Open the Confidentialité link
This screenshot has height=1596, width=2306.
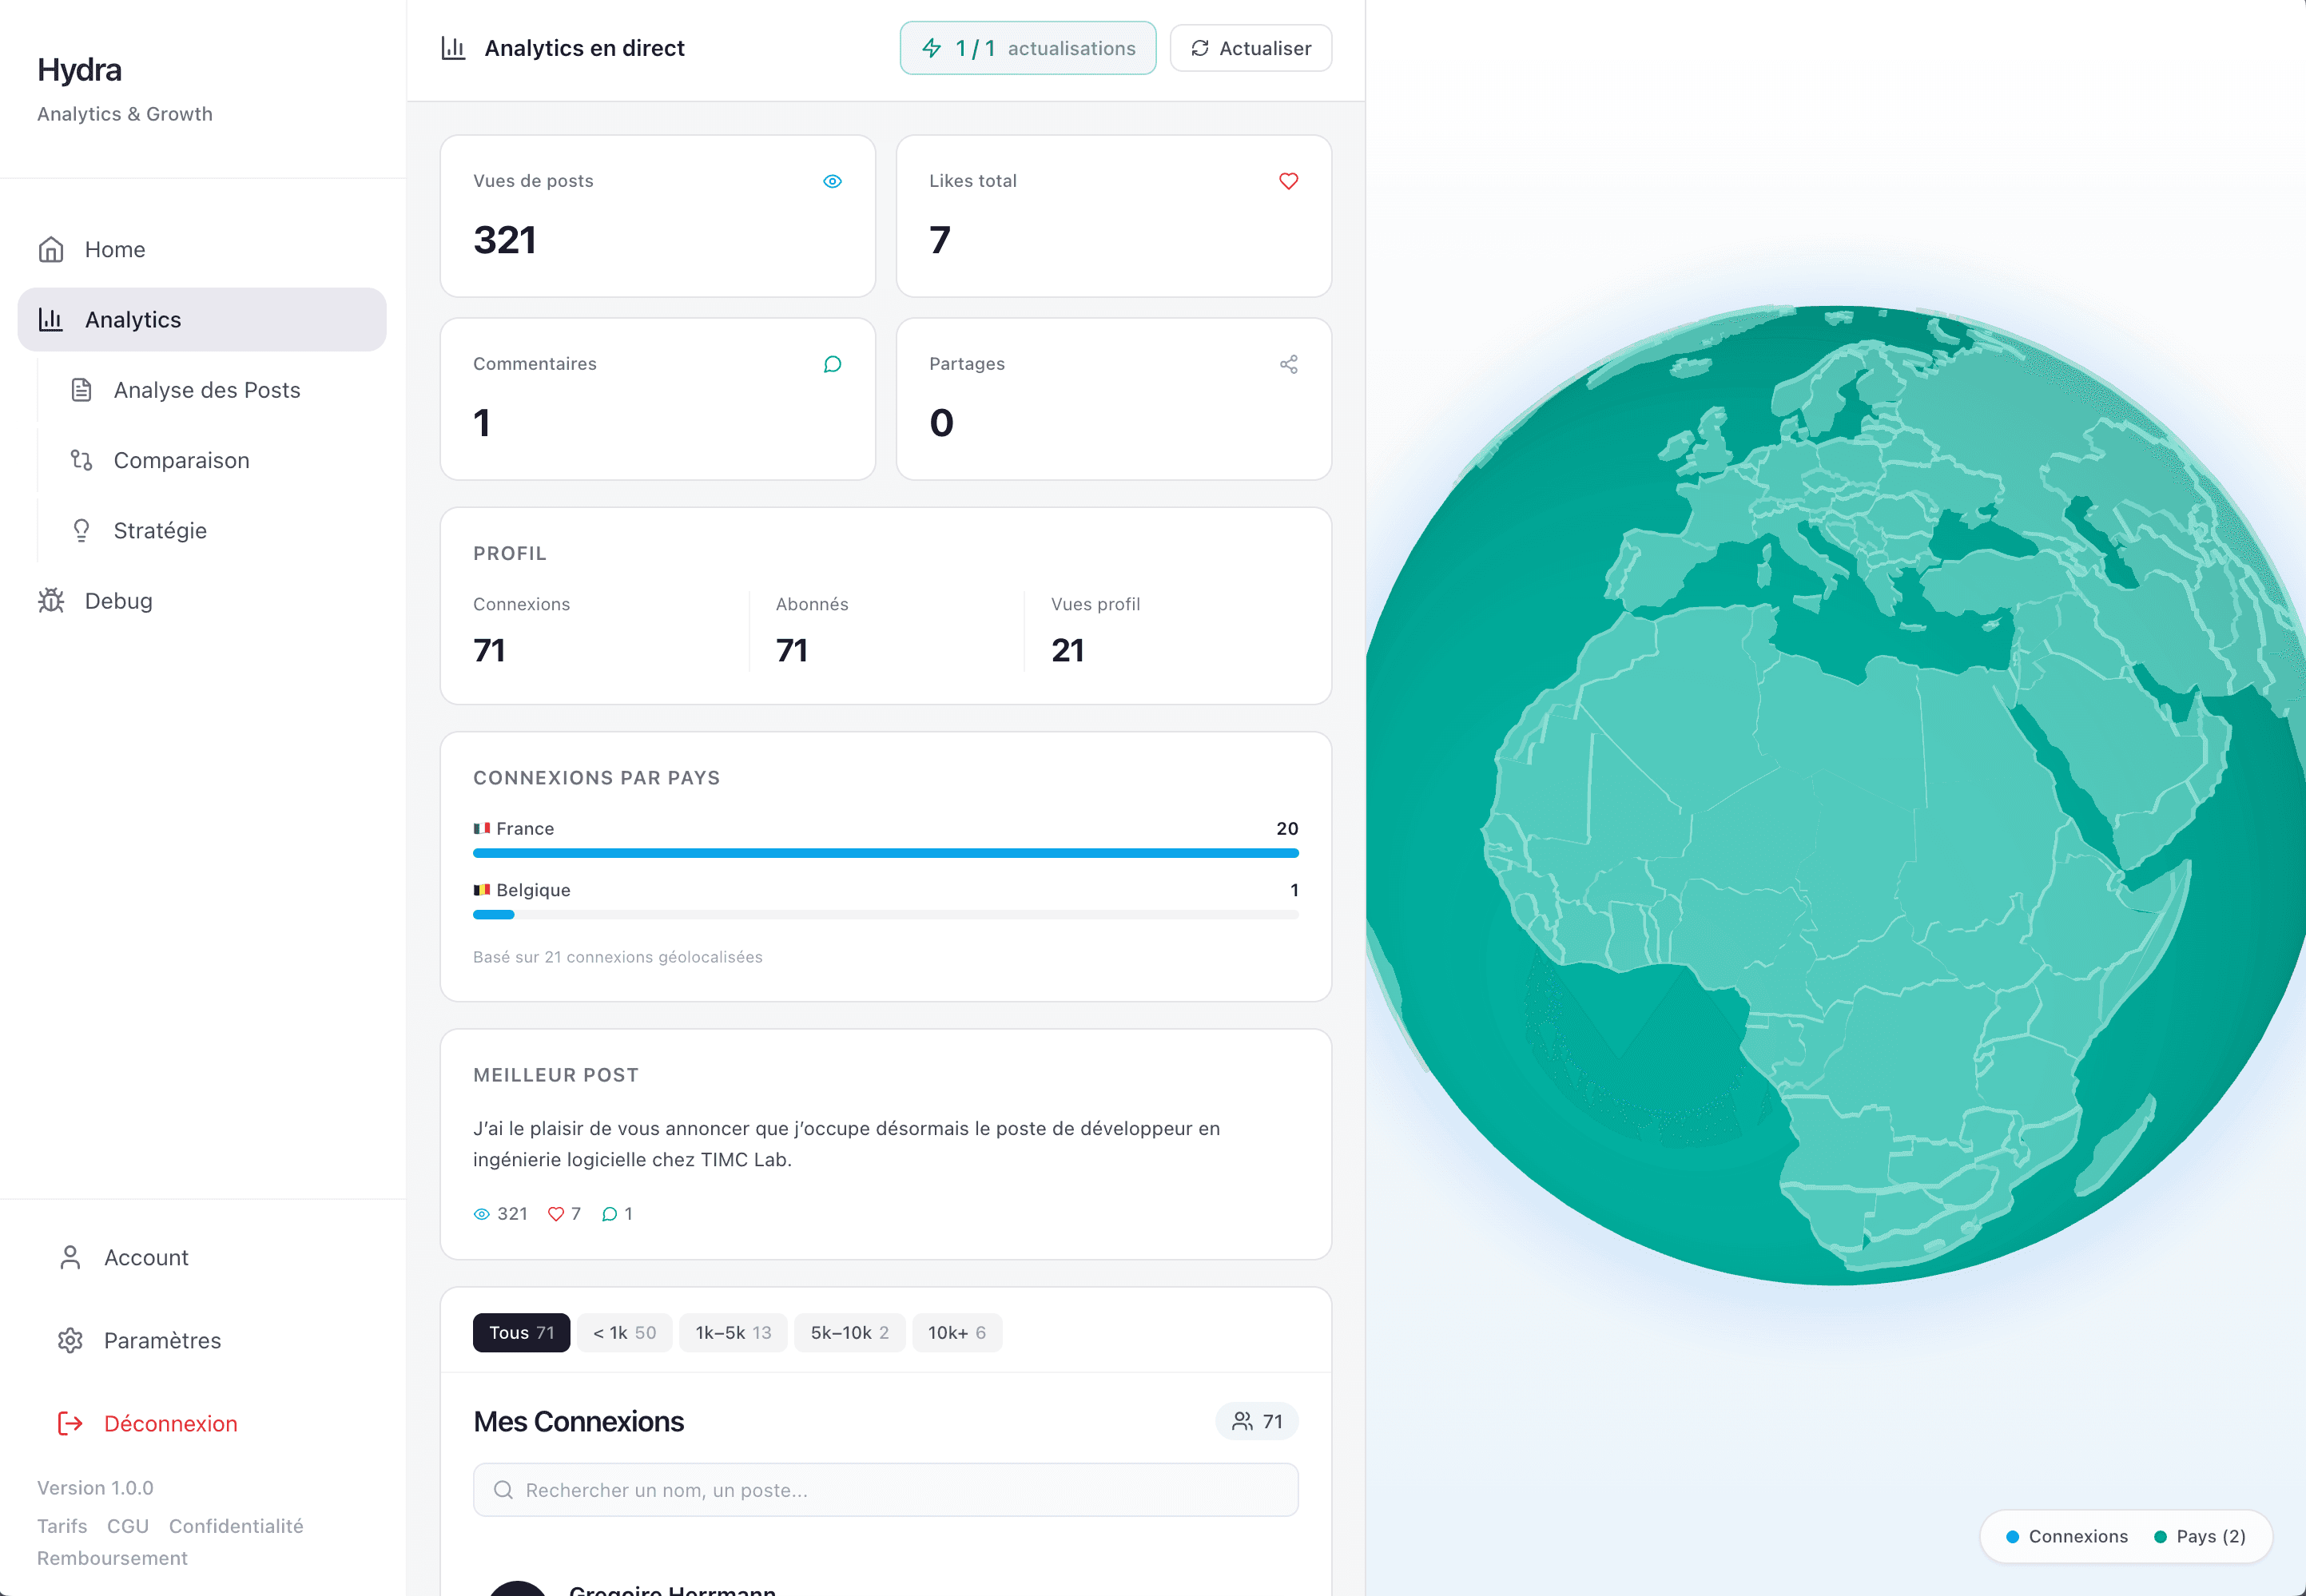pos(236,1526)
